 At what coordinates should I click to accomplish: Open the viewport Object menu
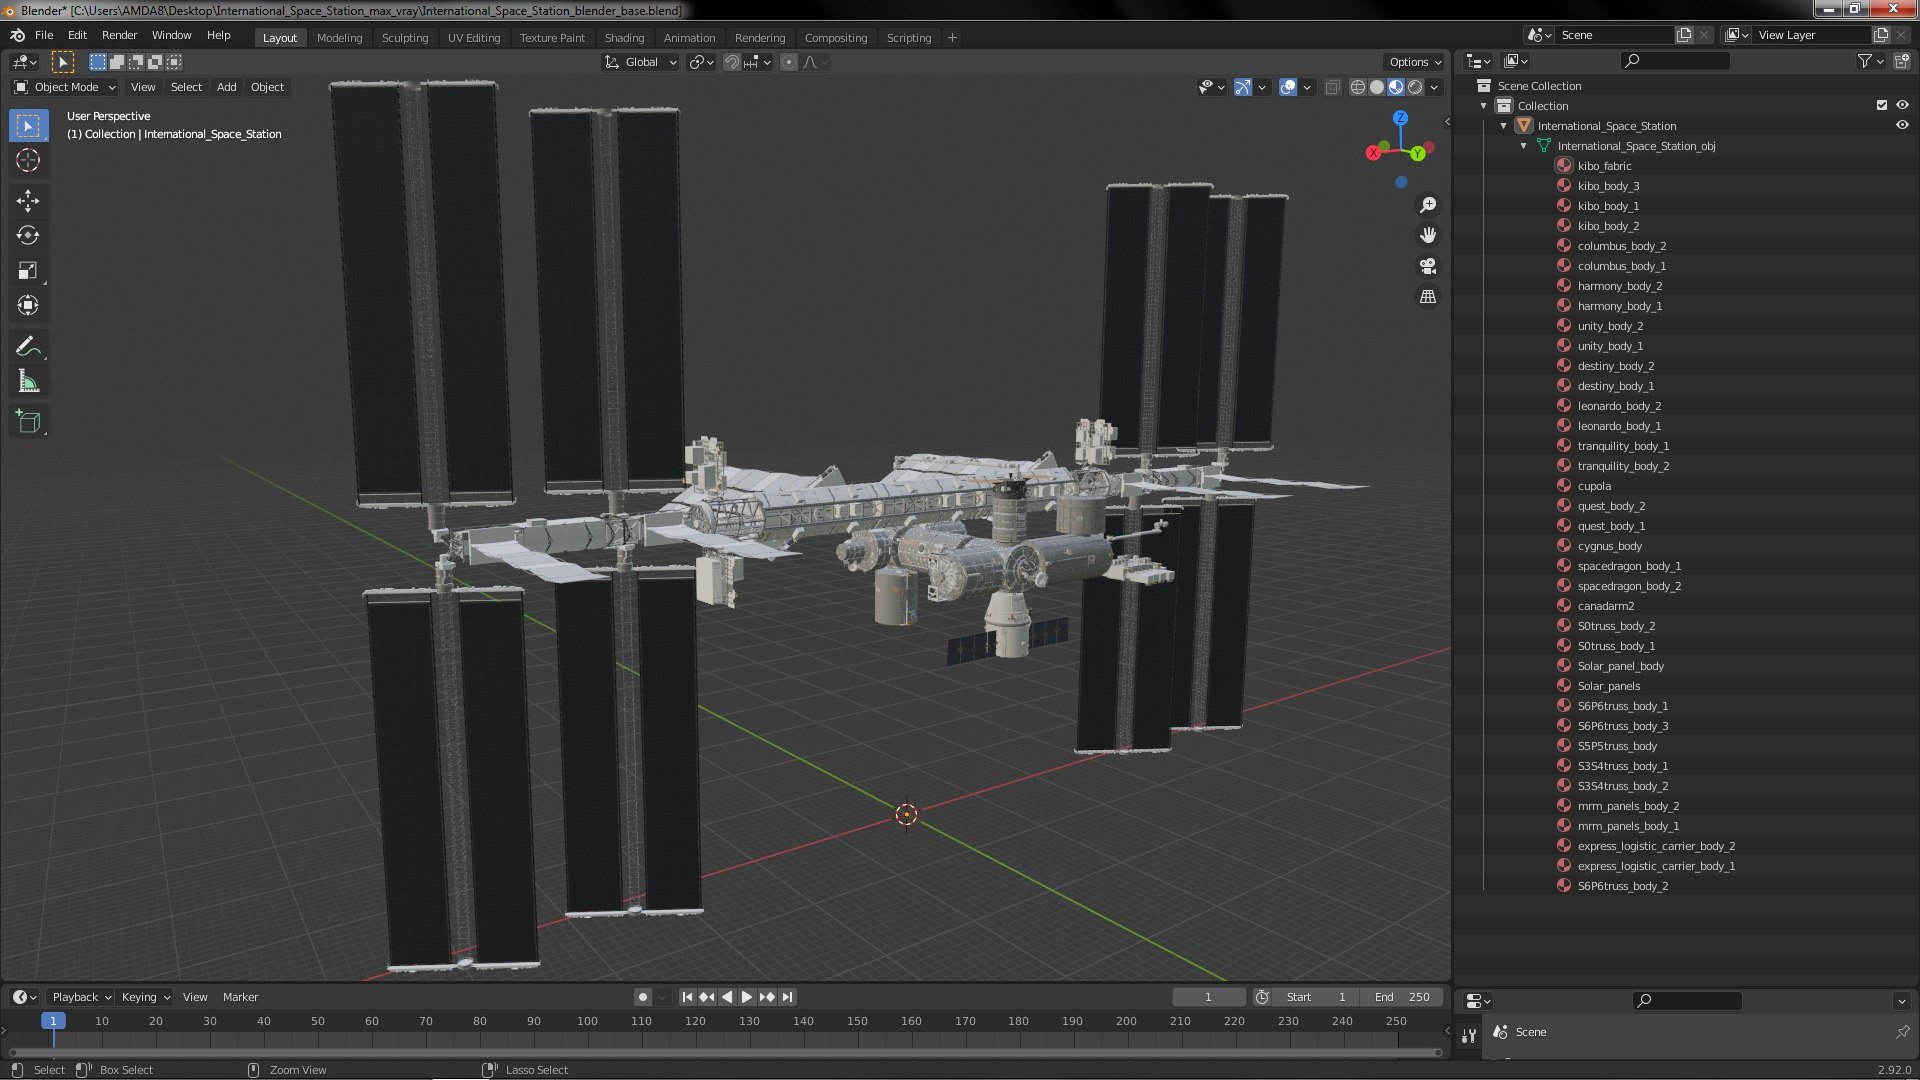pos(267,87)
